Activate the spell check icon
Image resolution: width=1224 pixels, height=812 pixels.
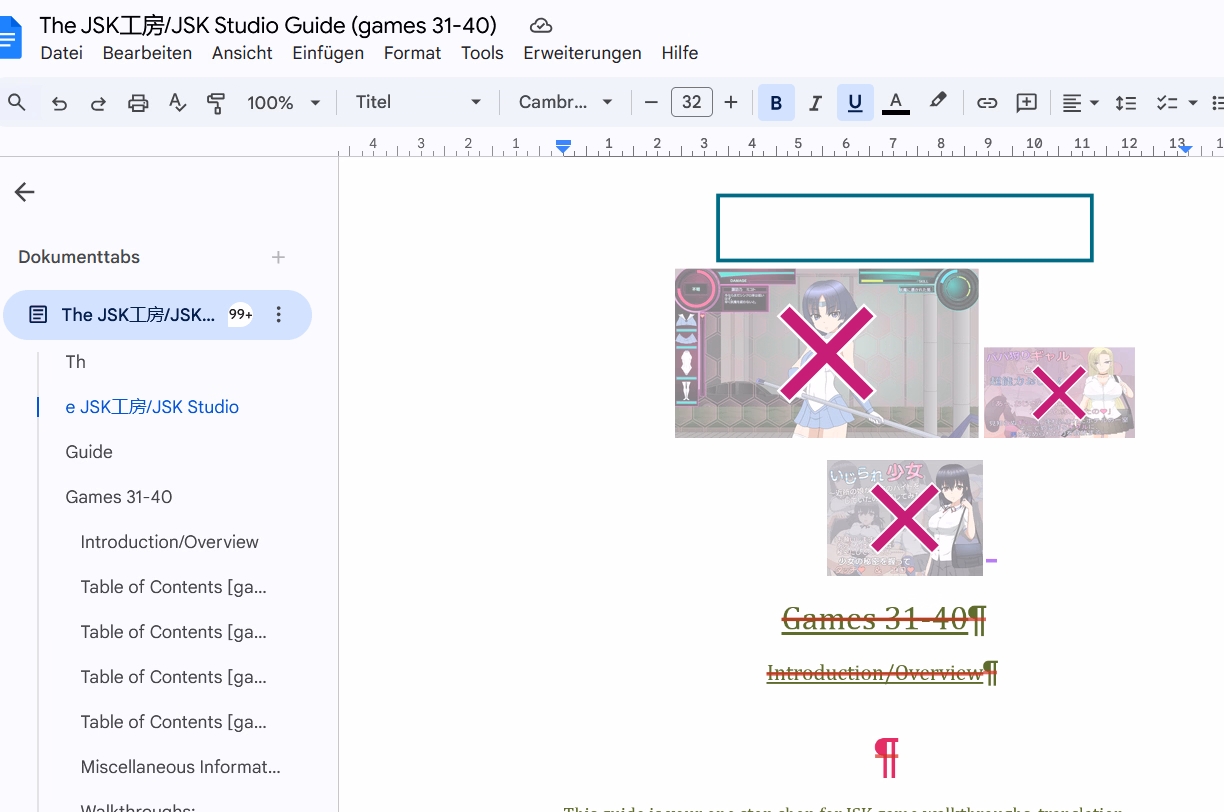pyautogui.click(x=177, y=103)
